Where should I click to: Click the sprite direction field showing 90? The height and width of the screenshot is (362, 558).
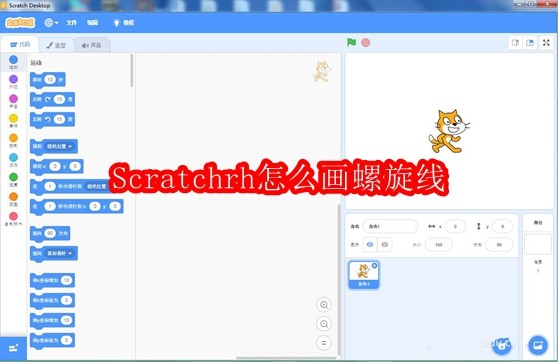499,245
